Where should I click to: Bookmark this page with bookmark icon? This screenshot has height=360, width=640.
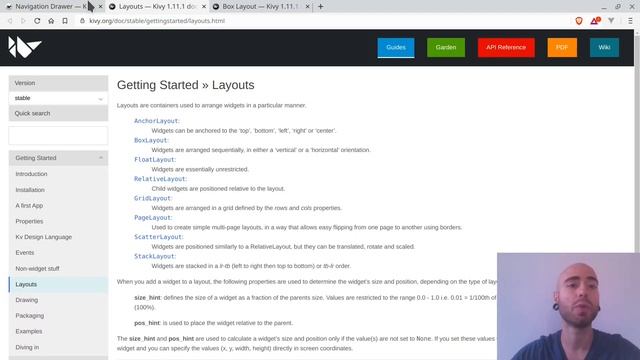coord(65,21)
